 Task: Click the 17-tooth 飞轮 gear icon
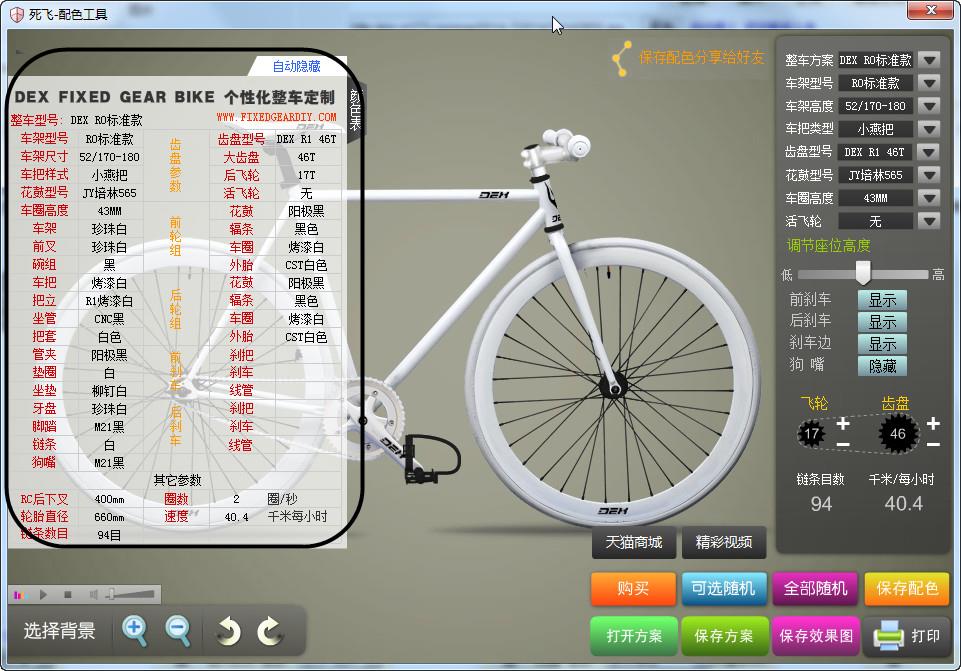[811, 434]
